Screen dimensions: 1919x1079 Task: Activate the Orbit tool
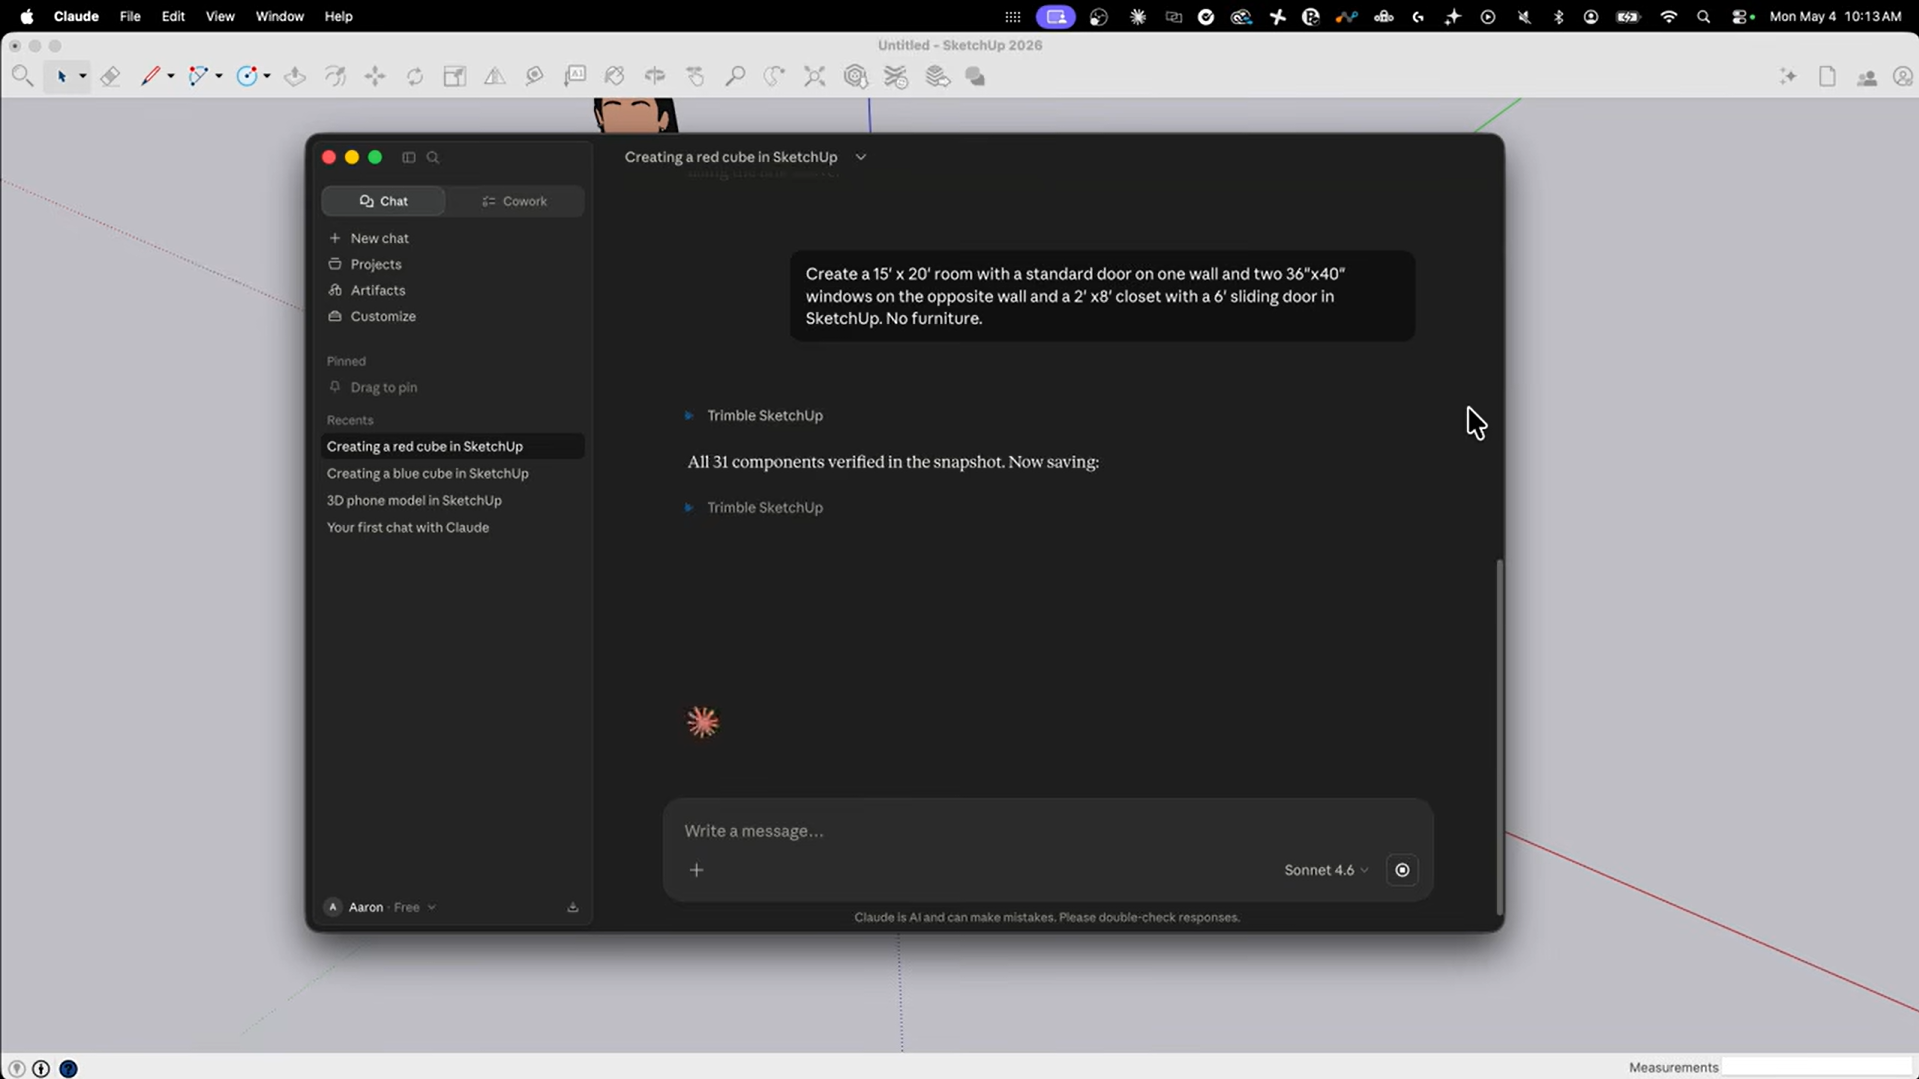coord(655,76)
